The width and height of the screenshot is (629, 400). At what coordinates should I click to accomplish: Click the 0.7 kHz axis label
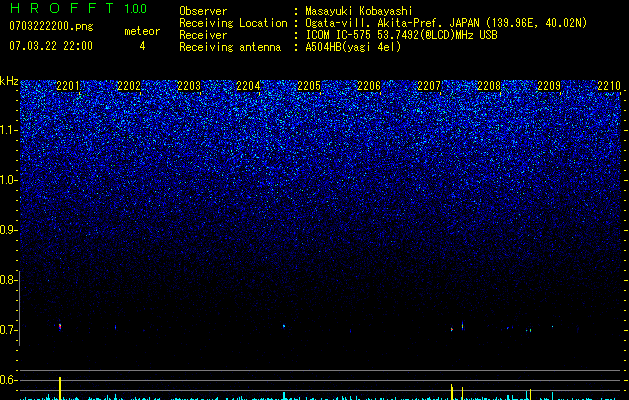point(8,330)
